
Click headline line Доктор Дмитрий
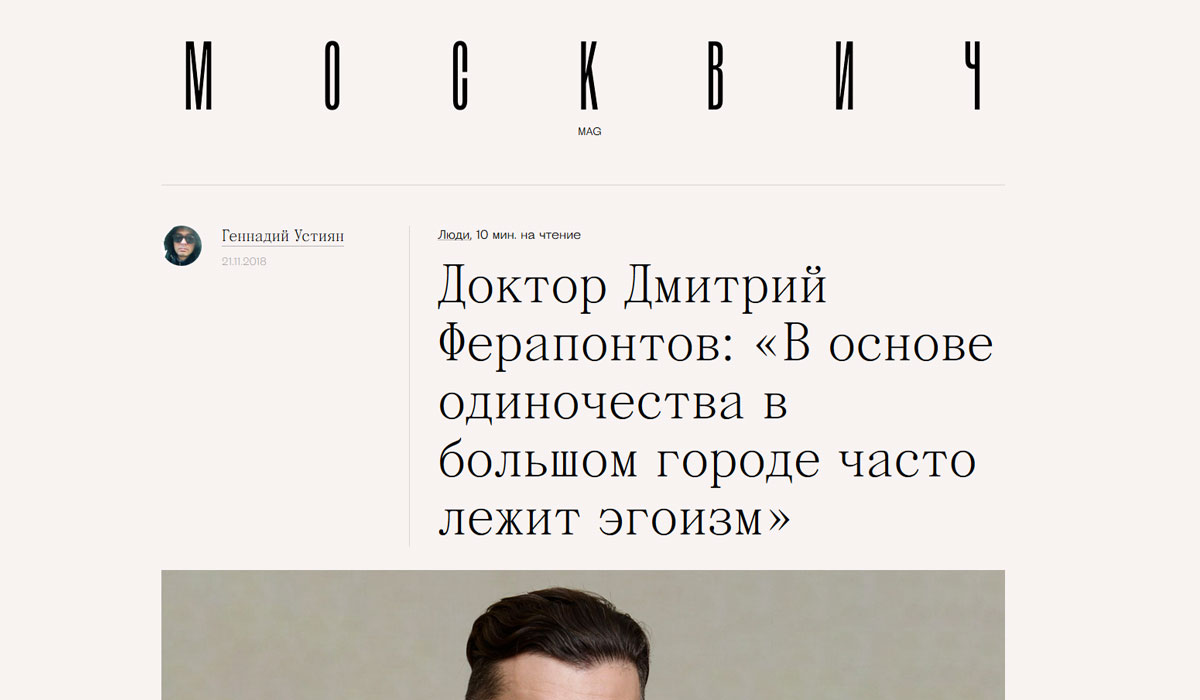pos(633,289)
